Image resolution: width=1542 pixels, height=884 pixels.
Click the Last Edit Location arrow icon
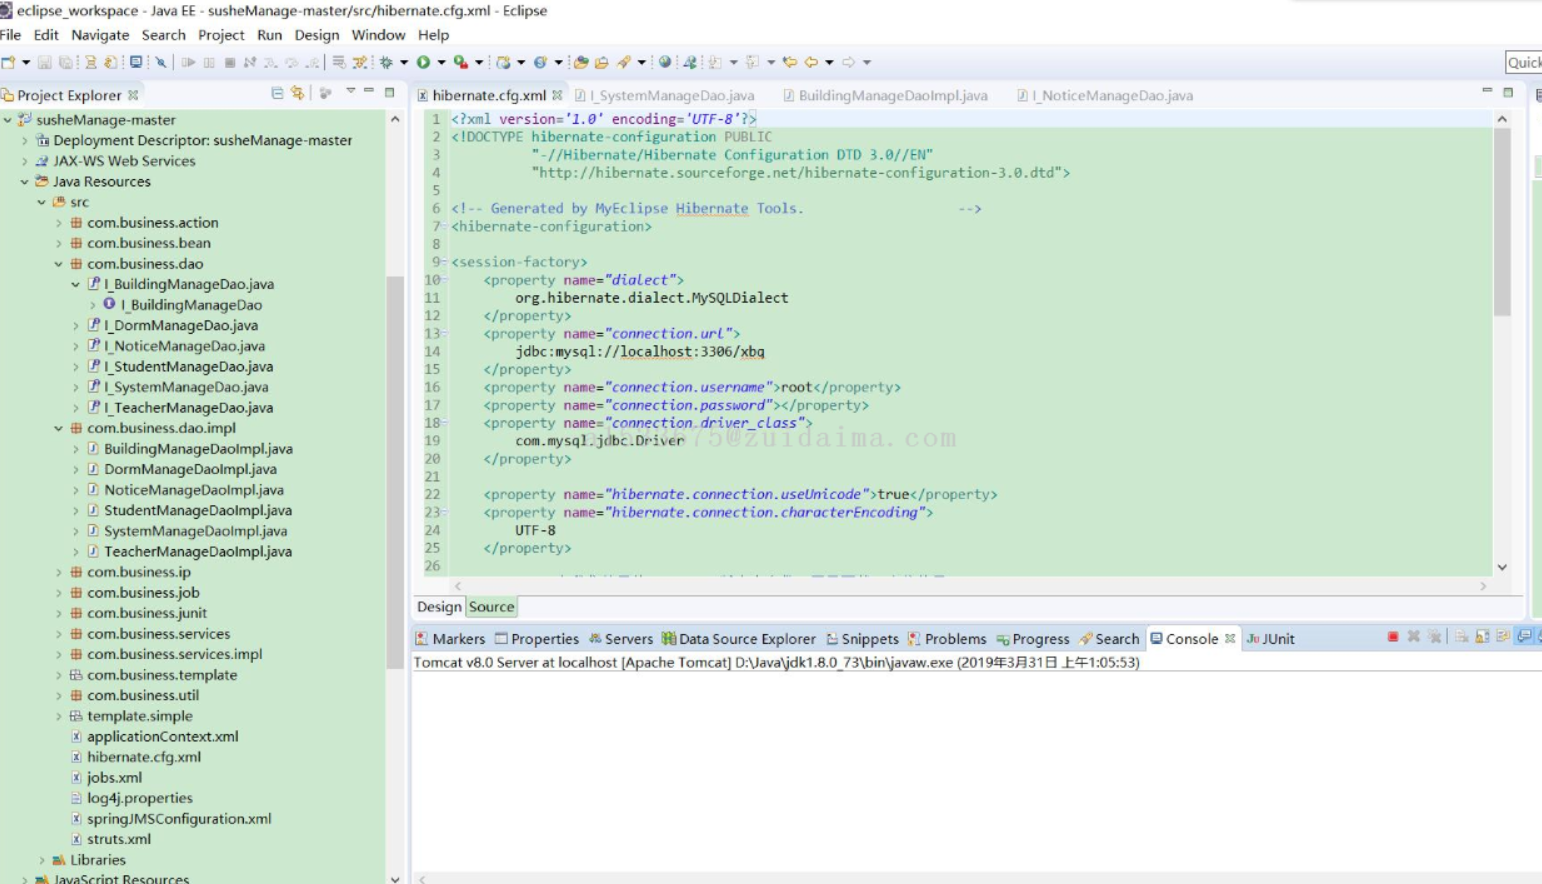[789, 62]
